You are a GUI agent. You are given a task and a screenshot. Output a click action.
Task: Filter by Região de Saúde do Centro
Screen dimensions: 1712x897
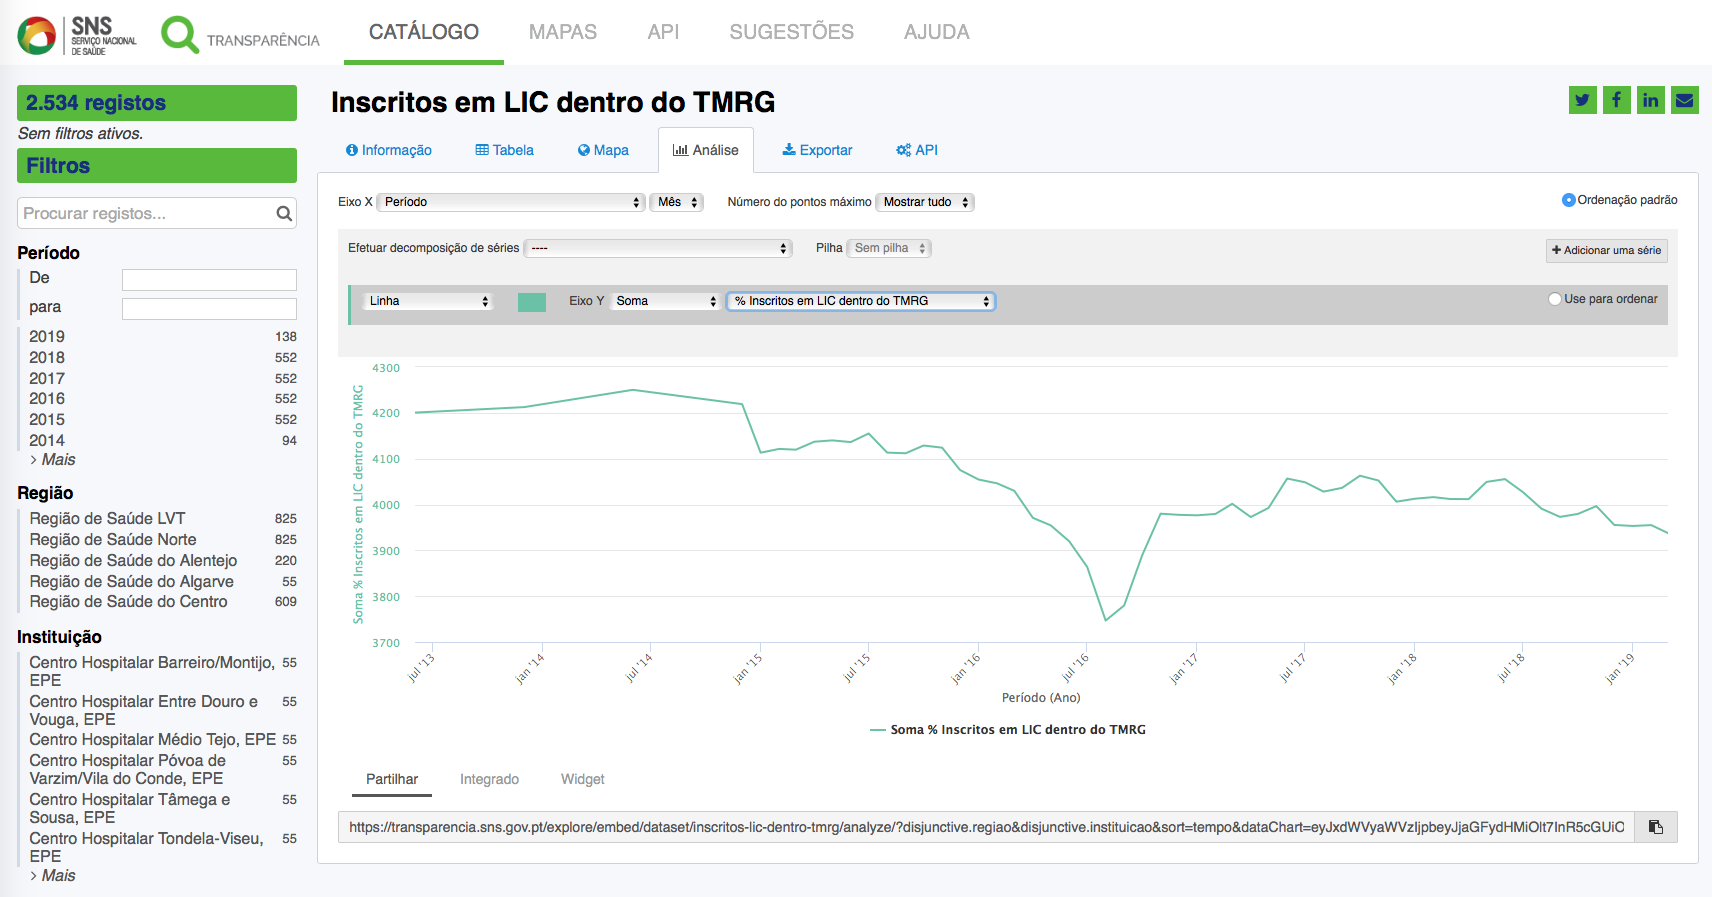pyautogui.click(x=163, y=602)
